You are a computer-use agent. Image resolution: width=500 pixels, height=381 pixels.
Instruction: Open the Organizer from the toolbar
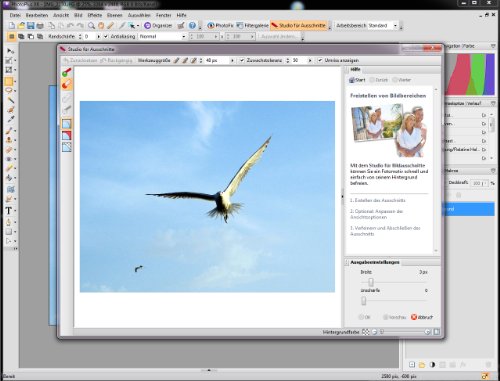point(158,26)
